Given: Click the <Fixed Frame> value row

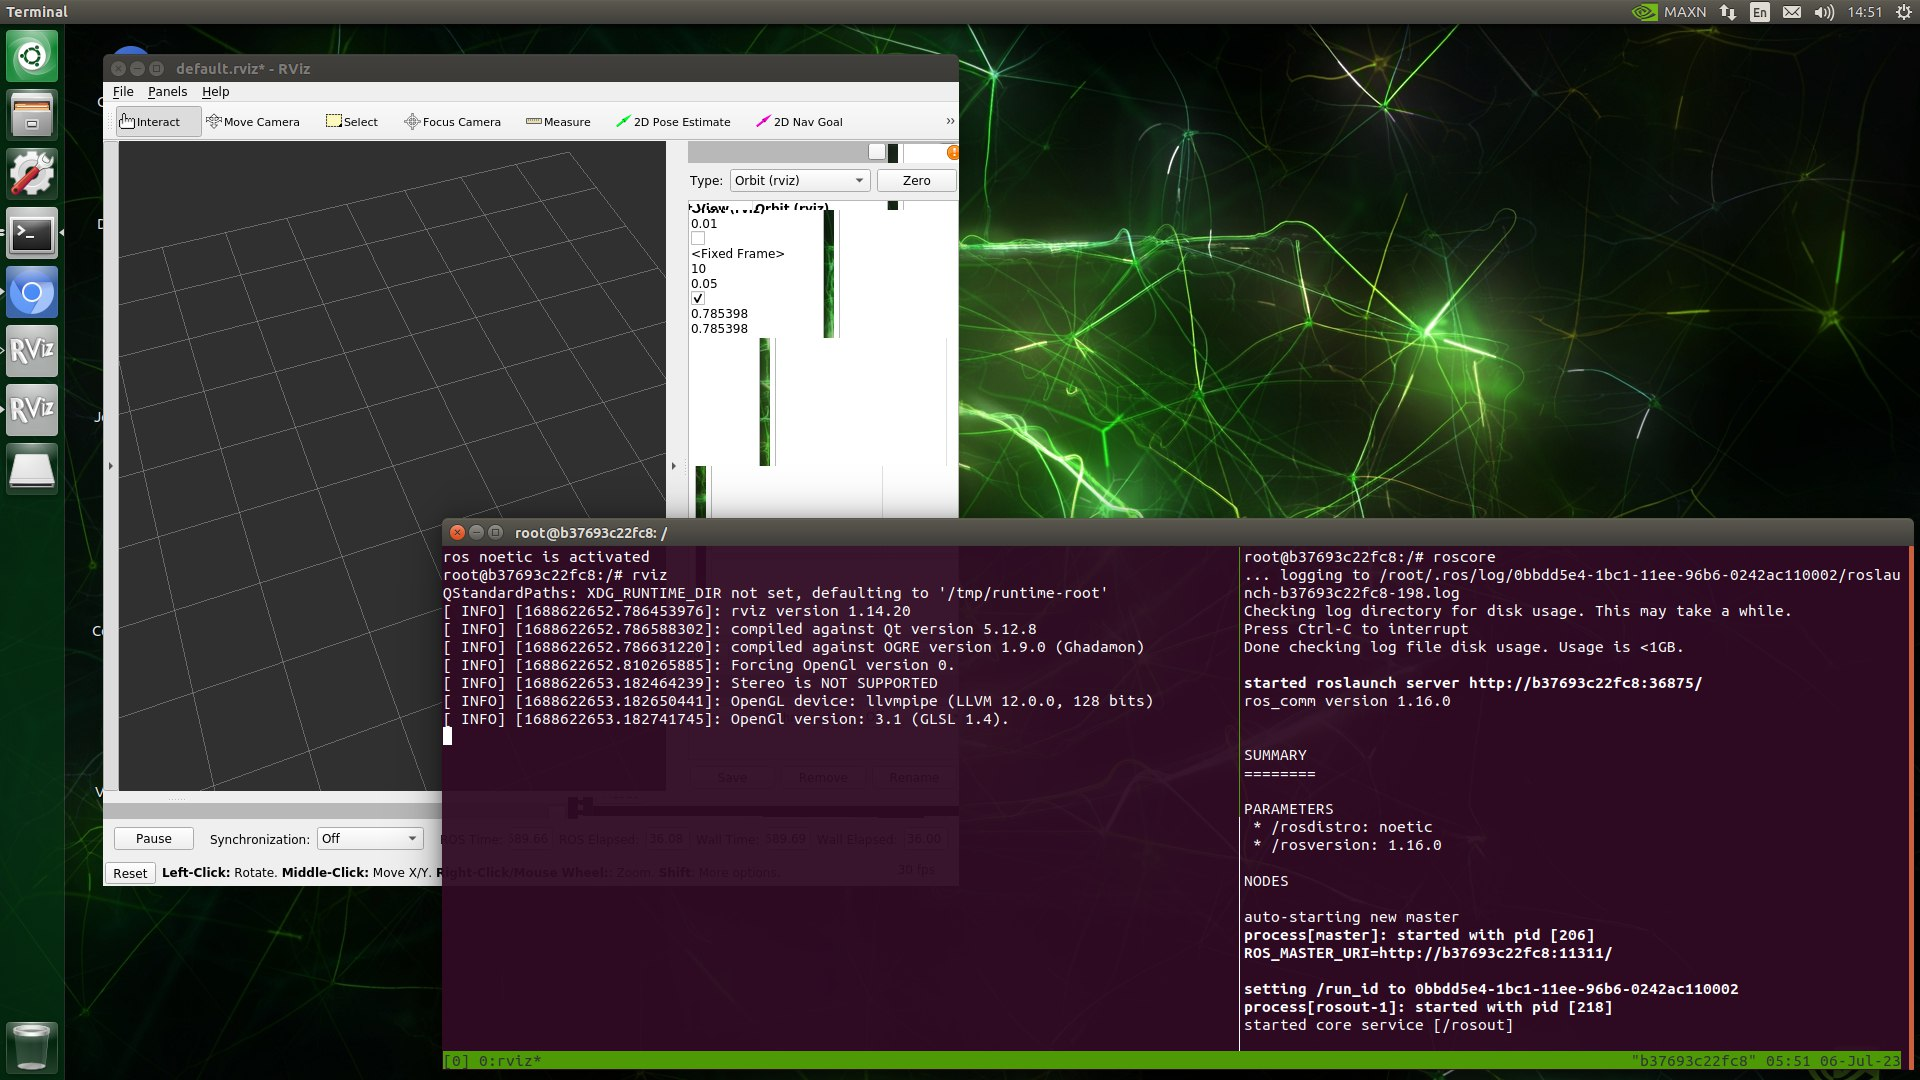Looking at the screenshot, I should (x=738, y=254).
